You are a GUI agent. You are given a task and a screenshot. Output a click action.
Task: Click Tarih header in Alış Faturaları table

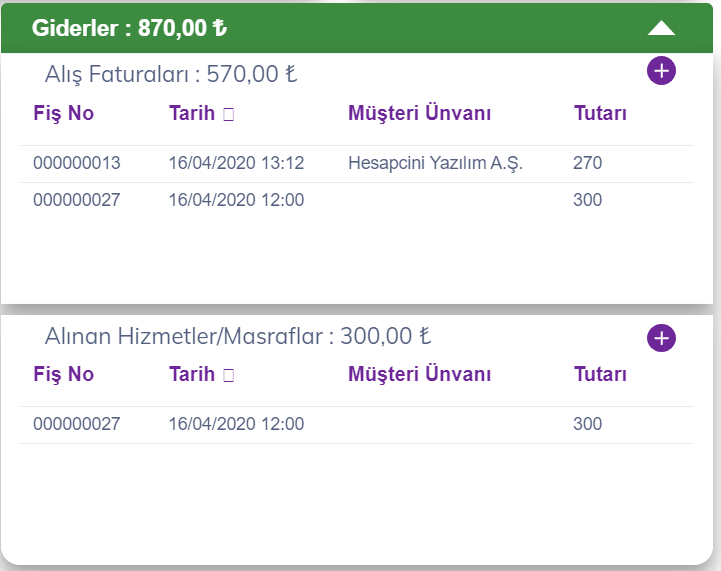point(192,113)
